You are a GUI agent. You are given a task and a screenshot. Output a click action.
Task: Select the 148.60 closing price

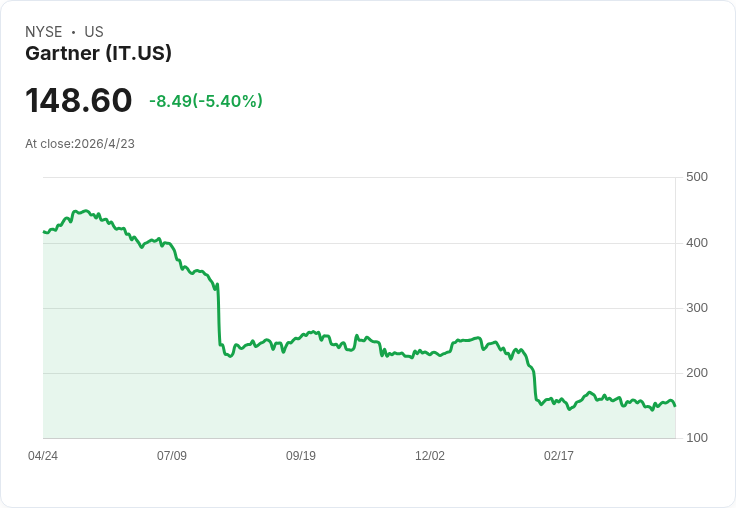79,101
